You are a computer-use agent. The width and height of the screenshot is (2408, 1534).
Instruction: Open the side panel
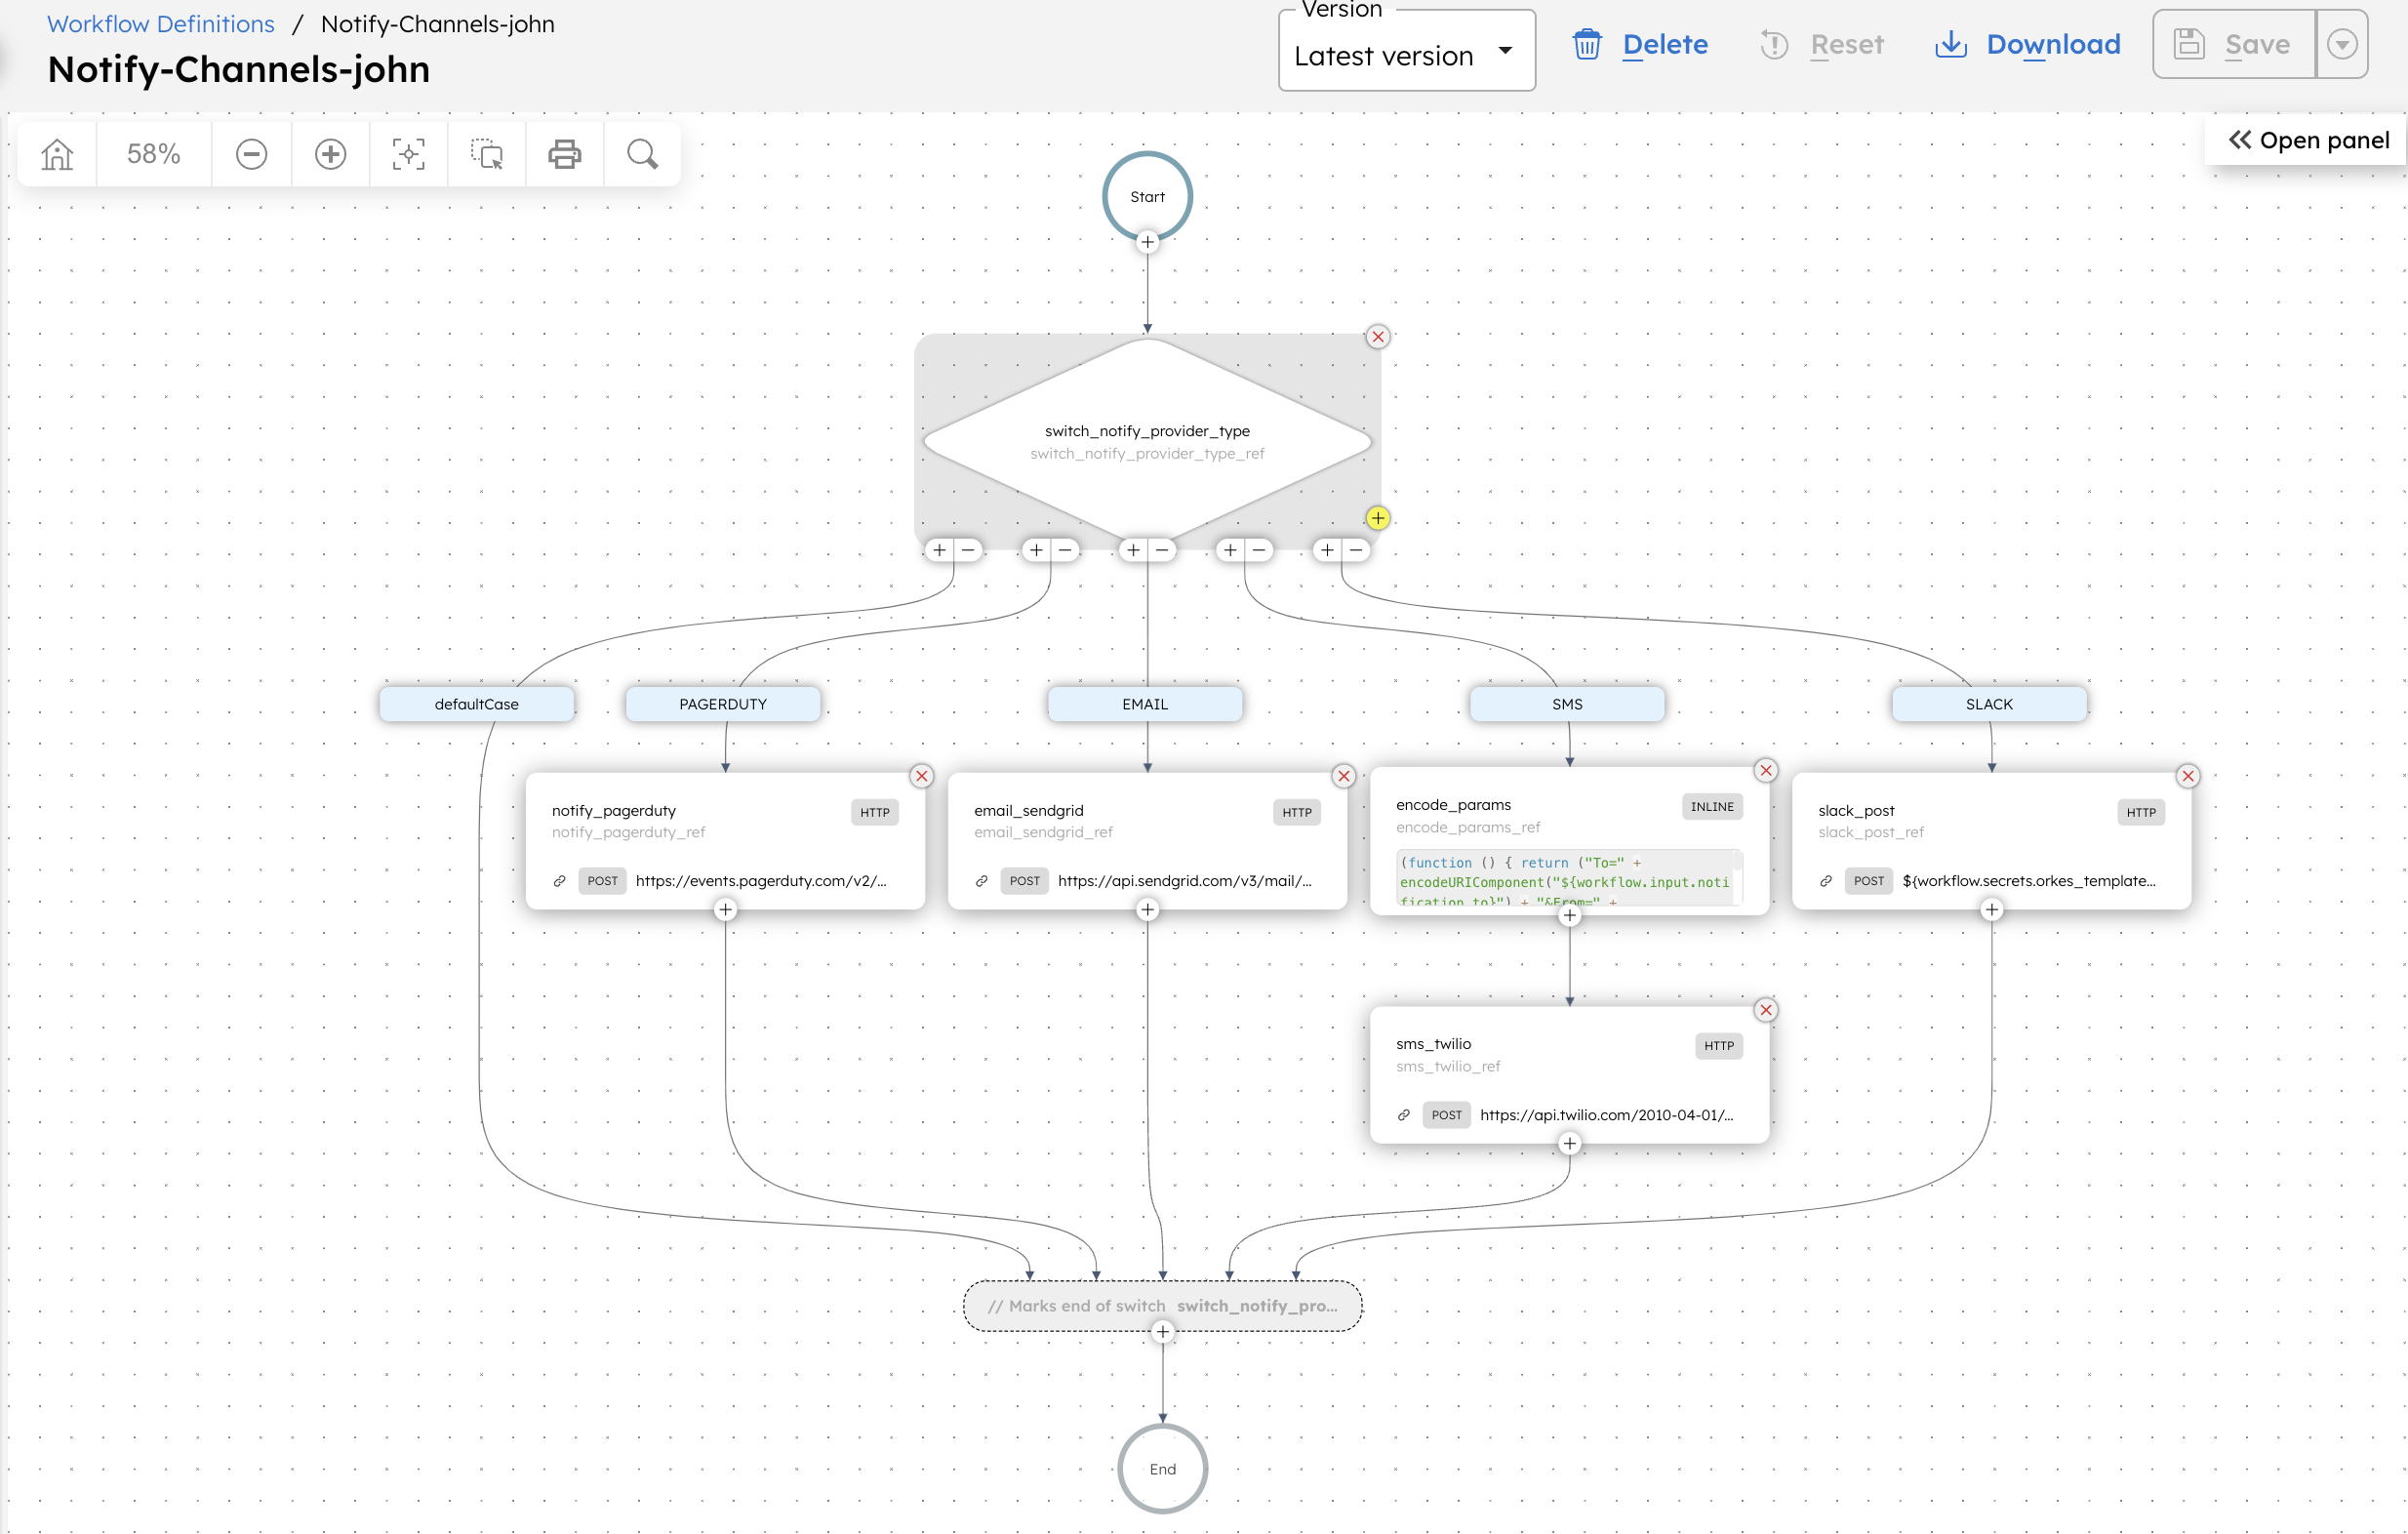pyautogui.click(x=2308, y=140)
